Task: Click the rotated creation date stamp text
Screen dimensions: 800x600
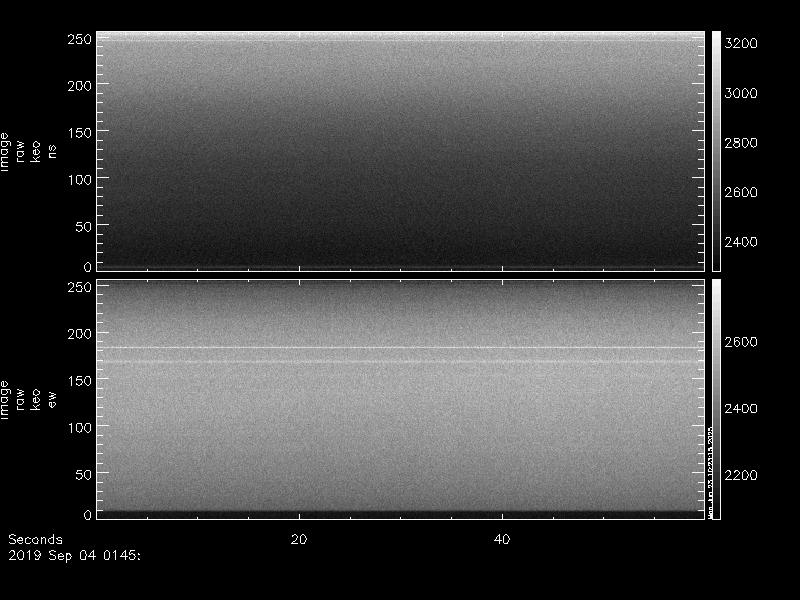Action: coord(710,472)
